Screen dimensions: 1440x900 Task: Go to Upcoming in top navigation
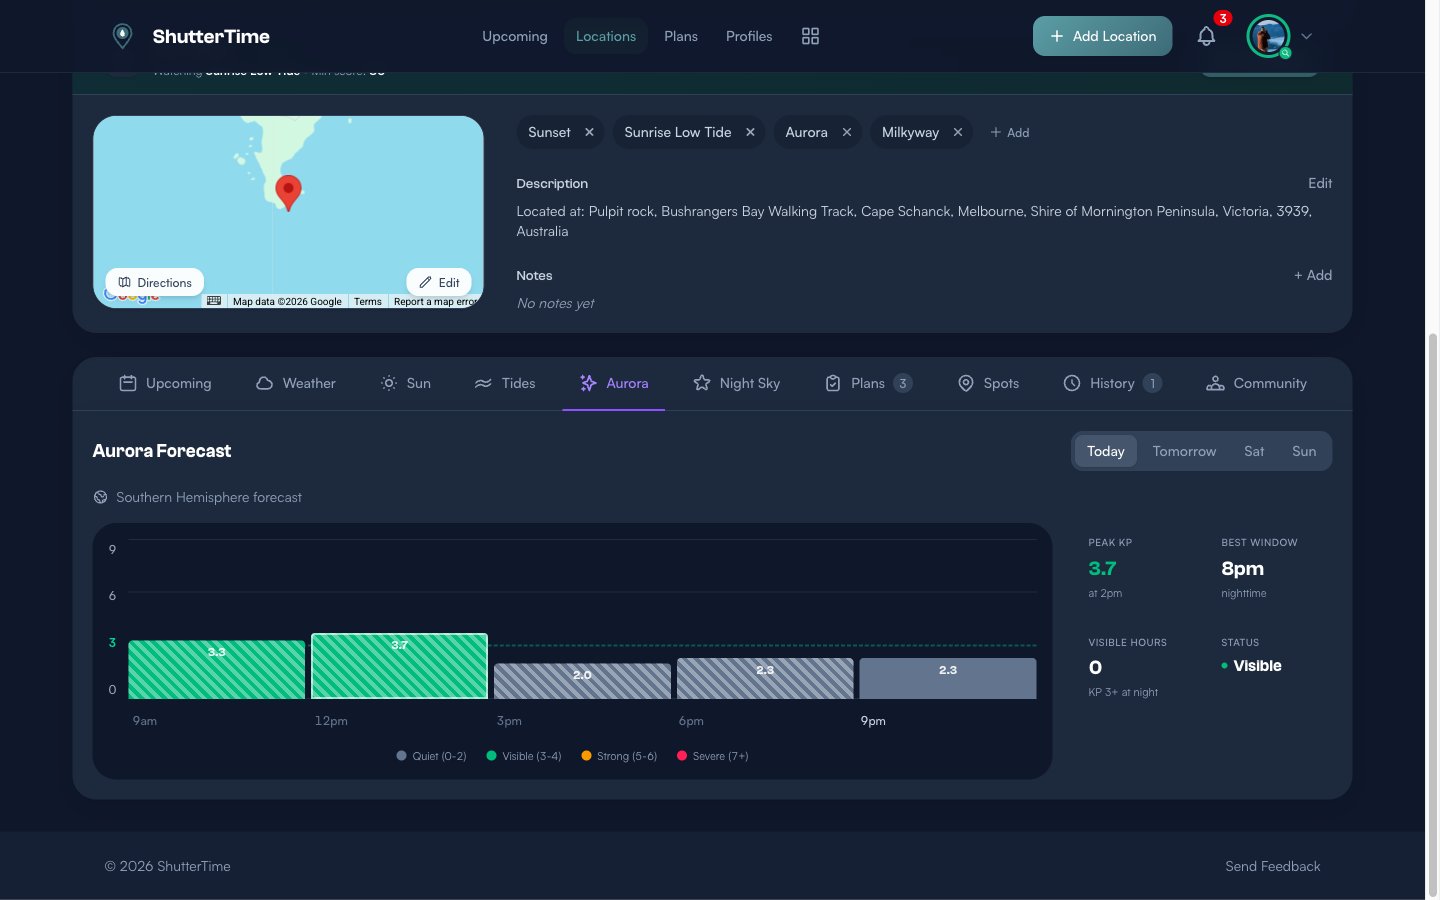coord(515,36)
